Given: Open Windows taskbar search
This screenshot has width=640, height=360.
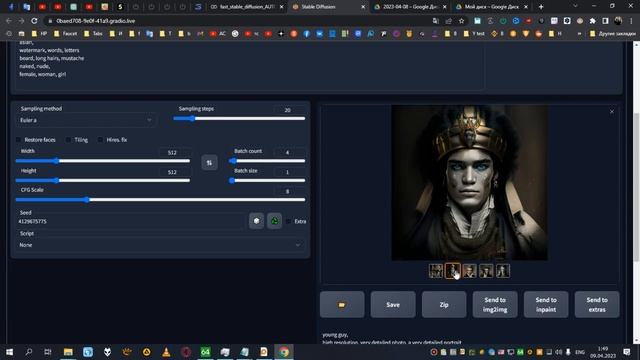Looking at the screenshot, I should click(29, 352).
